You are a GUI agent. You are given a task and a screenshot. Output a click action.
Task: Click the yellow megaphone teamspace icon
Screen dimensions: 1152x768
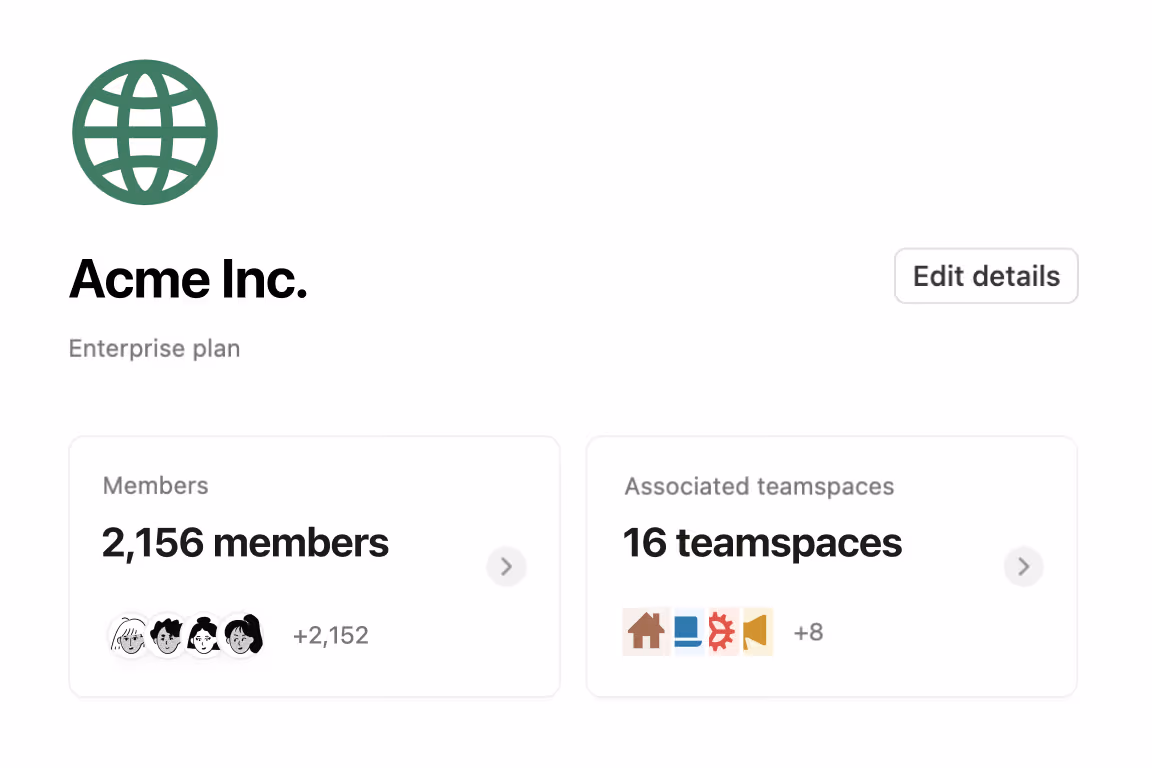758,632
